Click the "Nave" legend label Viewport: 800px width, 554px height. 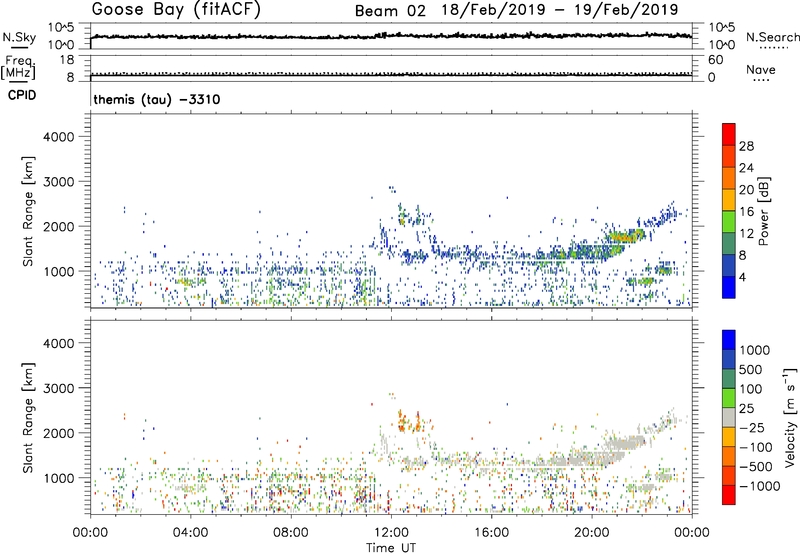pyautogui.click(x=761, y=69)
